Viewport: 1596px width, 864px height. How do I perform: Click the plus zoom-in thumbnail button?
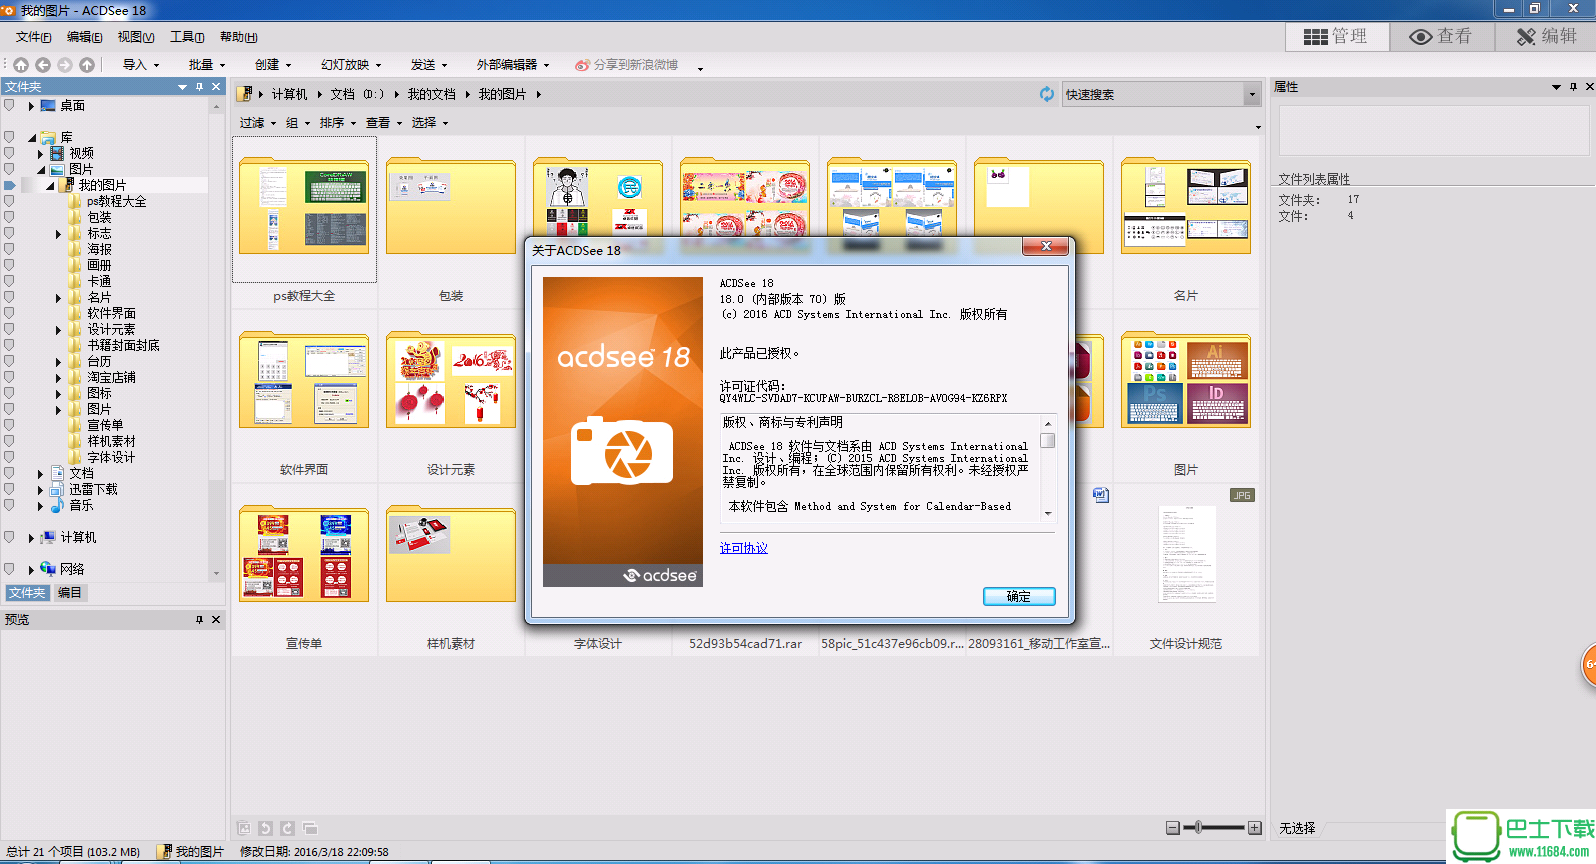click(1255, 828)
